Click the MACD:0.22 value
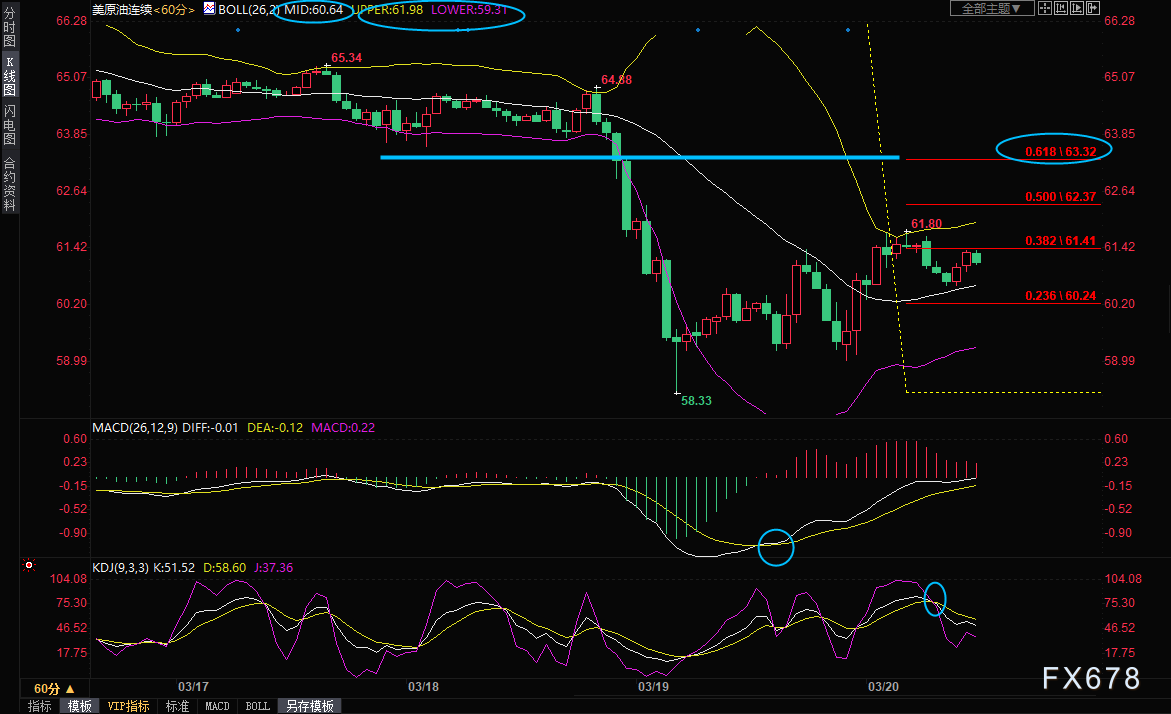The height and width of the screenshot is (714, 1171). pos(343,428)
